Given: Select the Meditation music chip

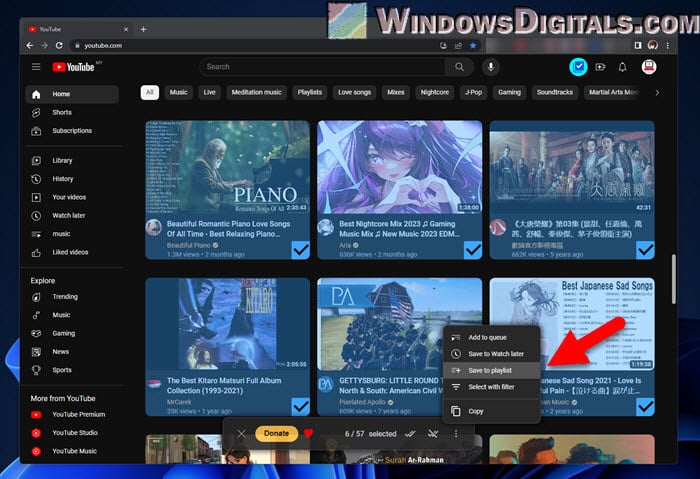Looking at the screenshot, I should 256,92.
